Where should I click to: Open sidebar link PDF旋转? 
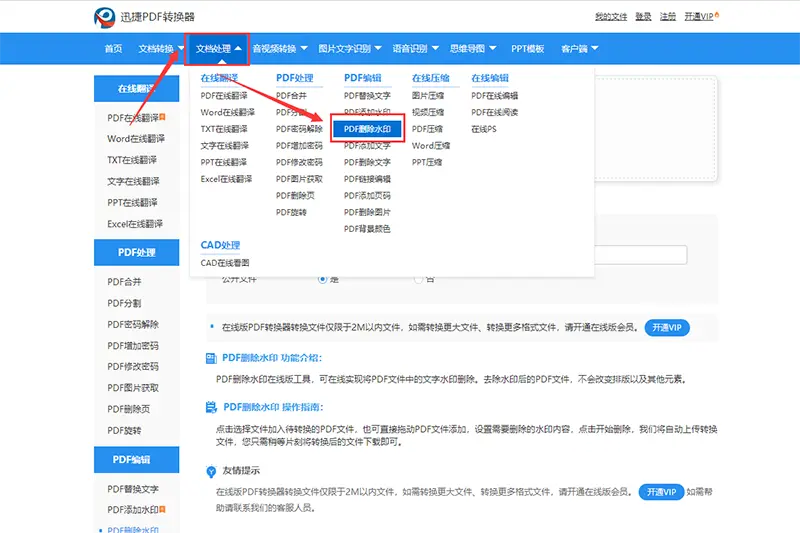tap(124, 430)
